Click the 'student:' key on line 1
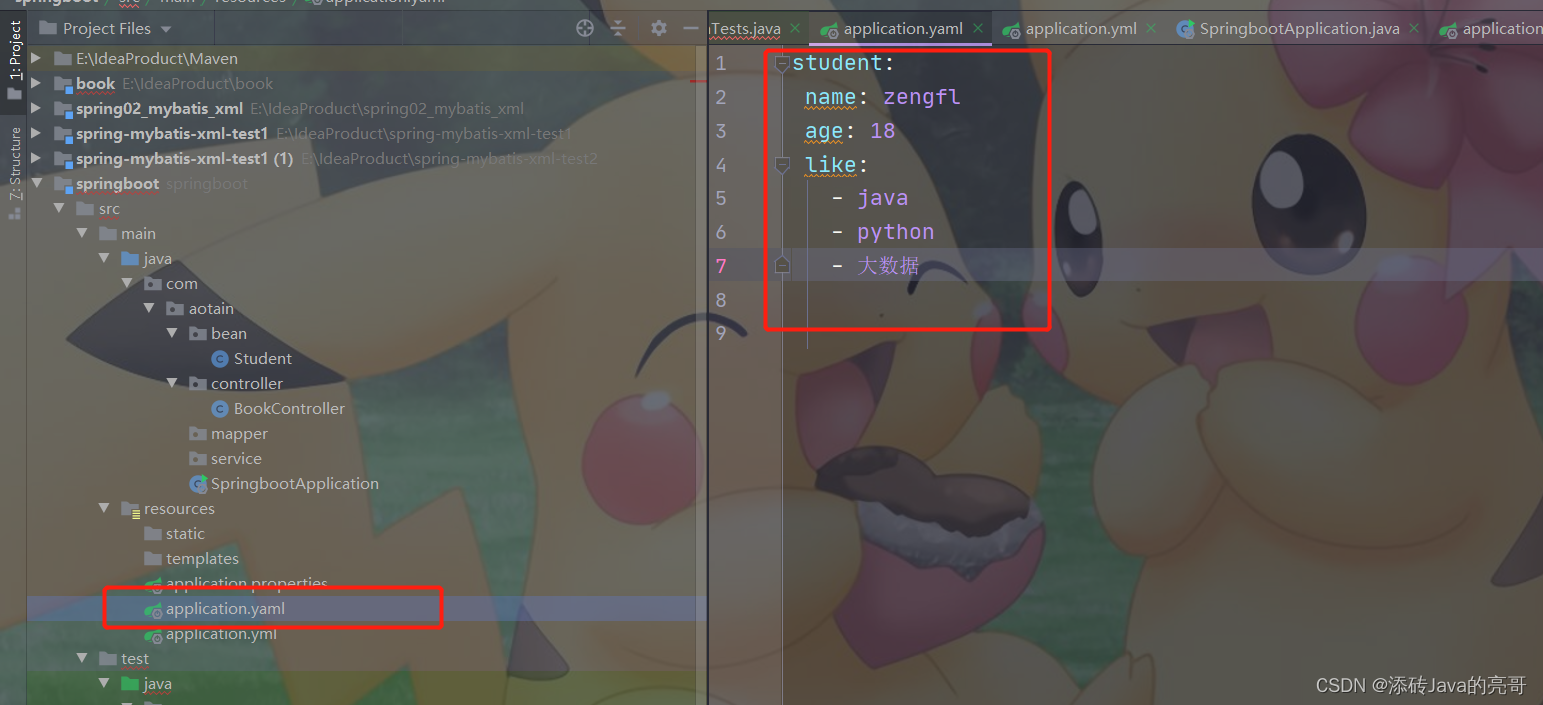The width and height of the screenshot is (1543, 705). 843,63
